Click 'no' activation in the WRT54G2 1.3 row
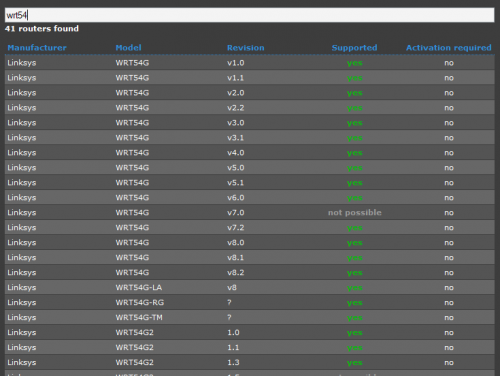The width and height of the screenshot is (500, 376). click(449, 363)
